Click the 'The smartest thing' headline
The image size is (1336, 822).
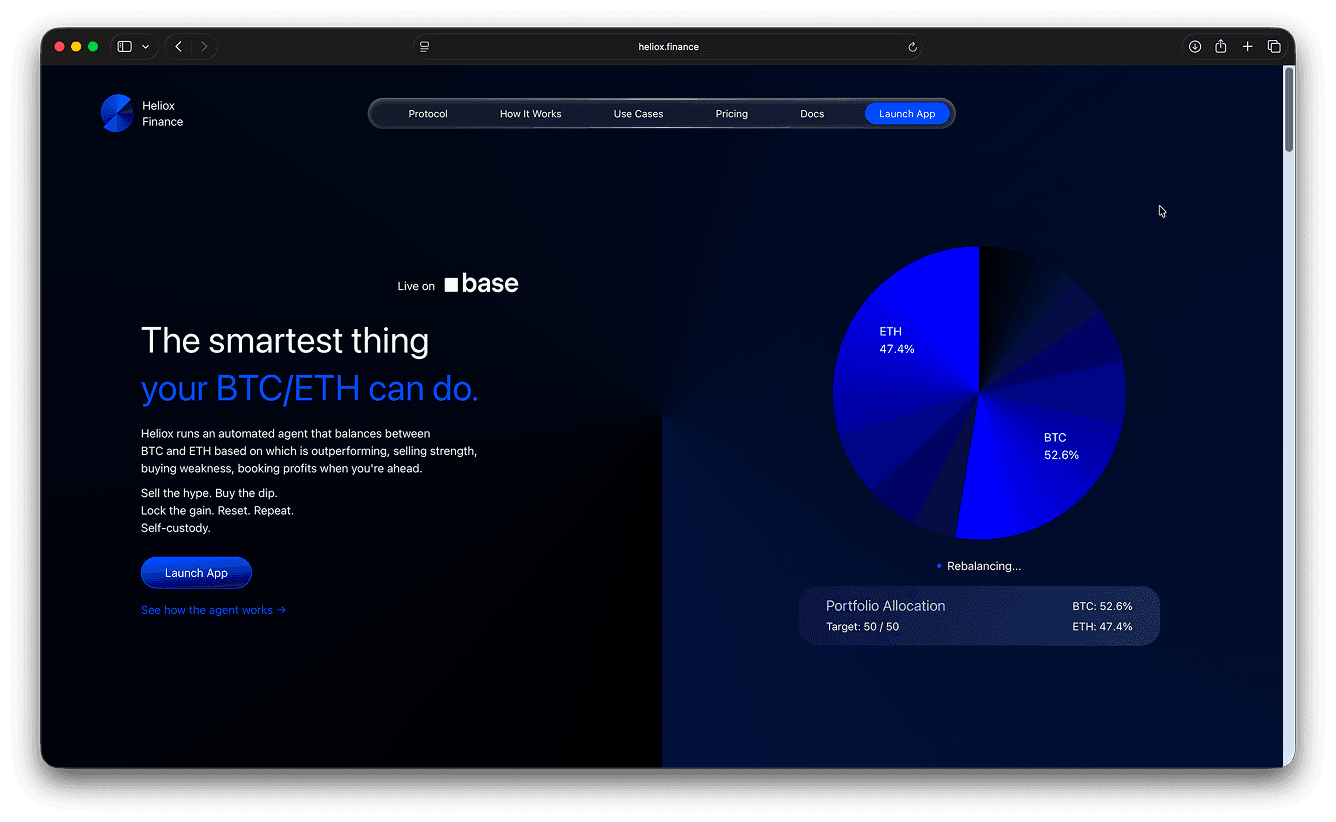(285, 341)
